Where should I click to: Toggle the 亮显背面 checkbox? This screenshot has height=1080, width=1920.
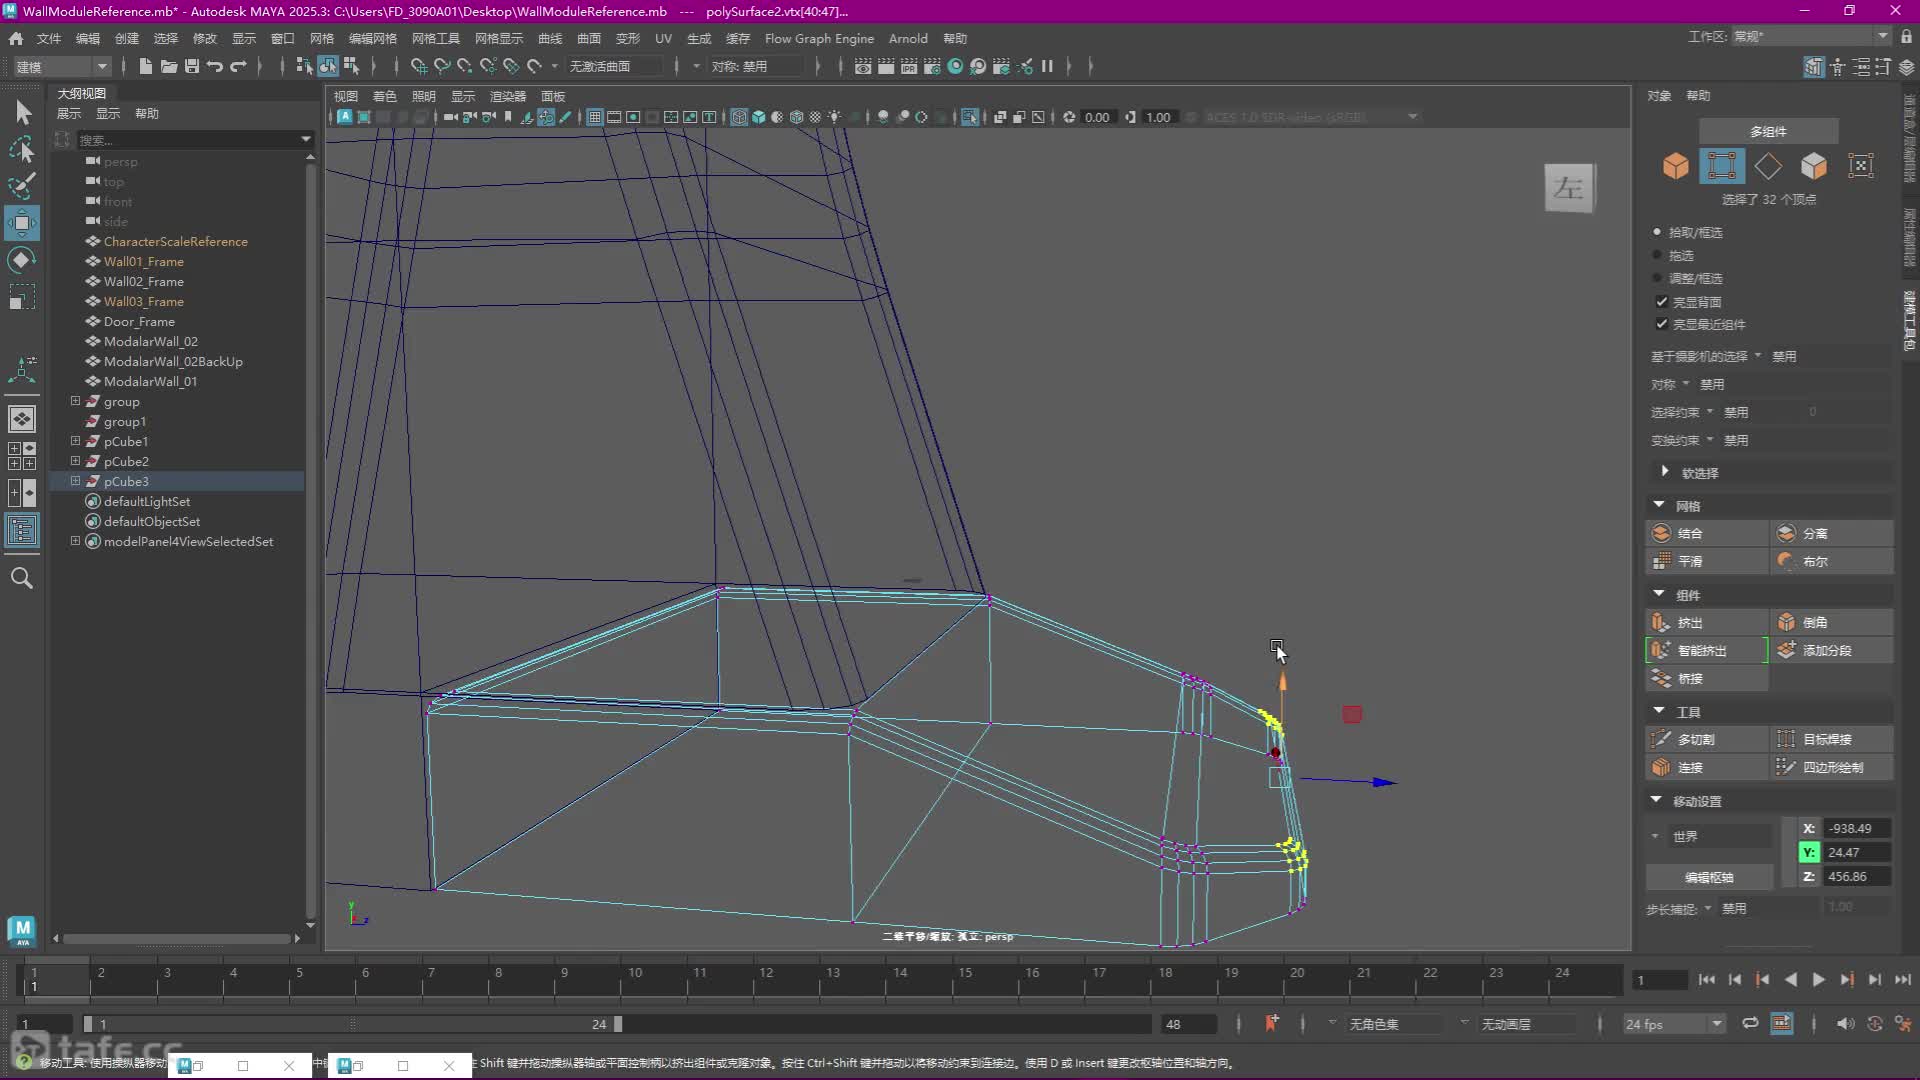1662,302
